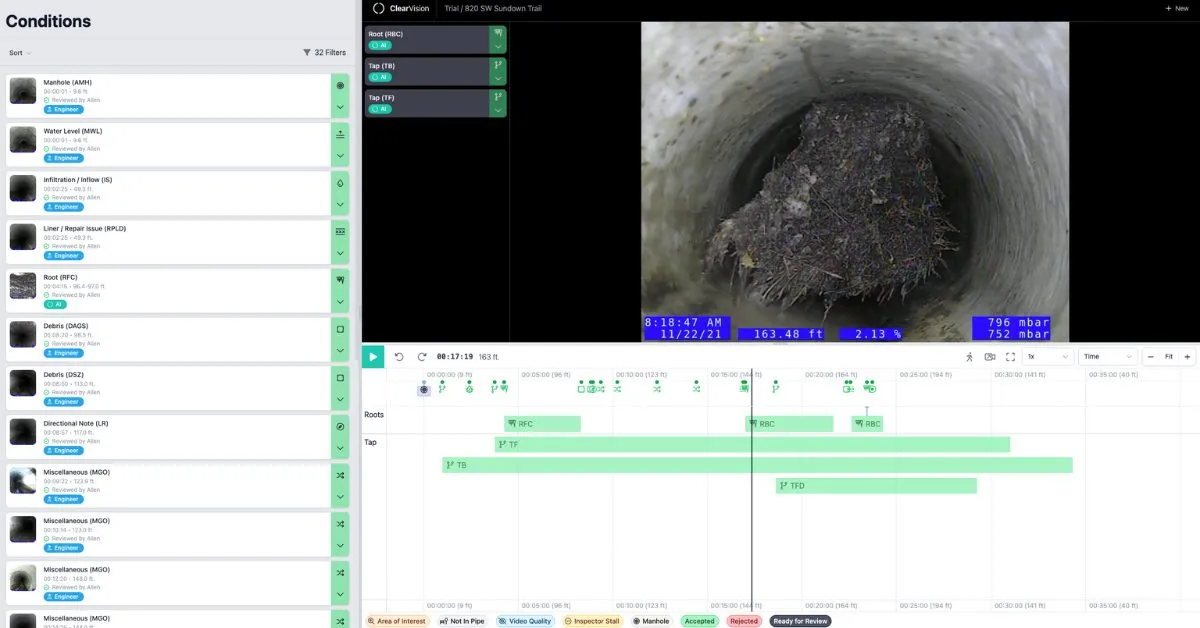Viewport: 1200px width, 628px height.
Task: Select the Roots row label in timeline
Action: (x=374, y=414)
